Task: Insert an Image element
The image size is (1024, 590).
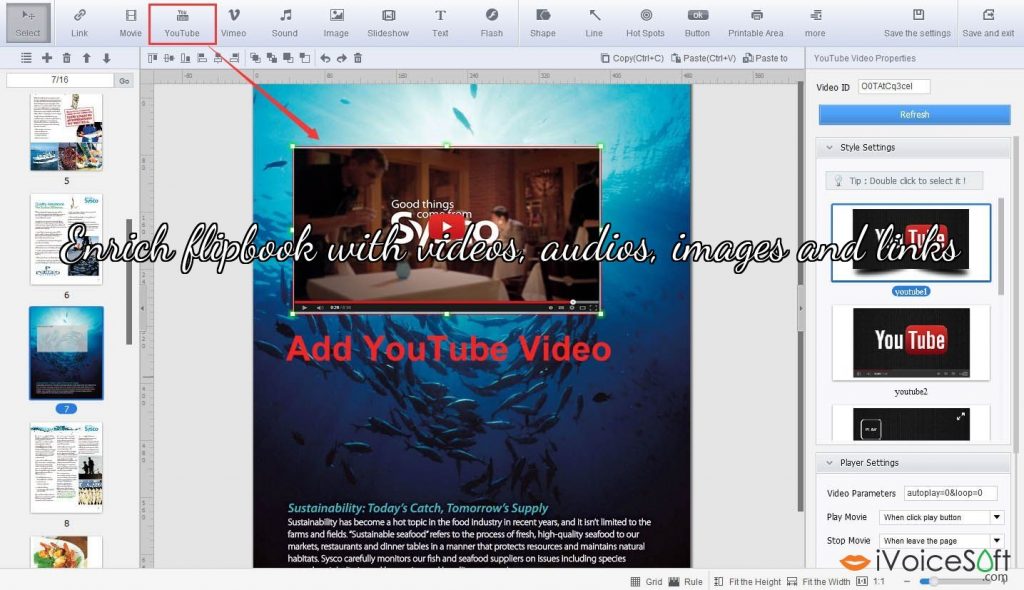Action: coord(336,23)
